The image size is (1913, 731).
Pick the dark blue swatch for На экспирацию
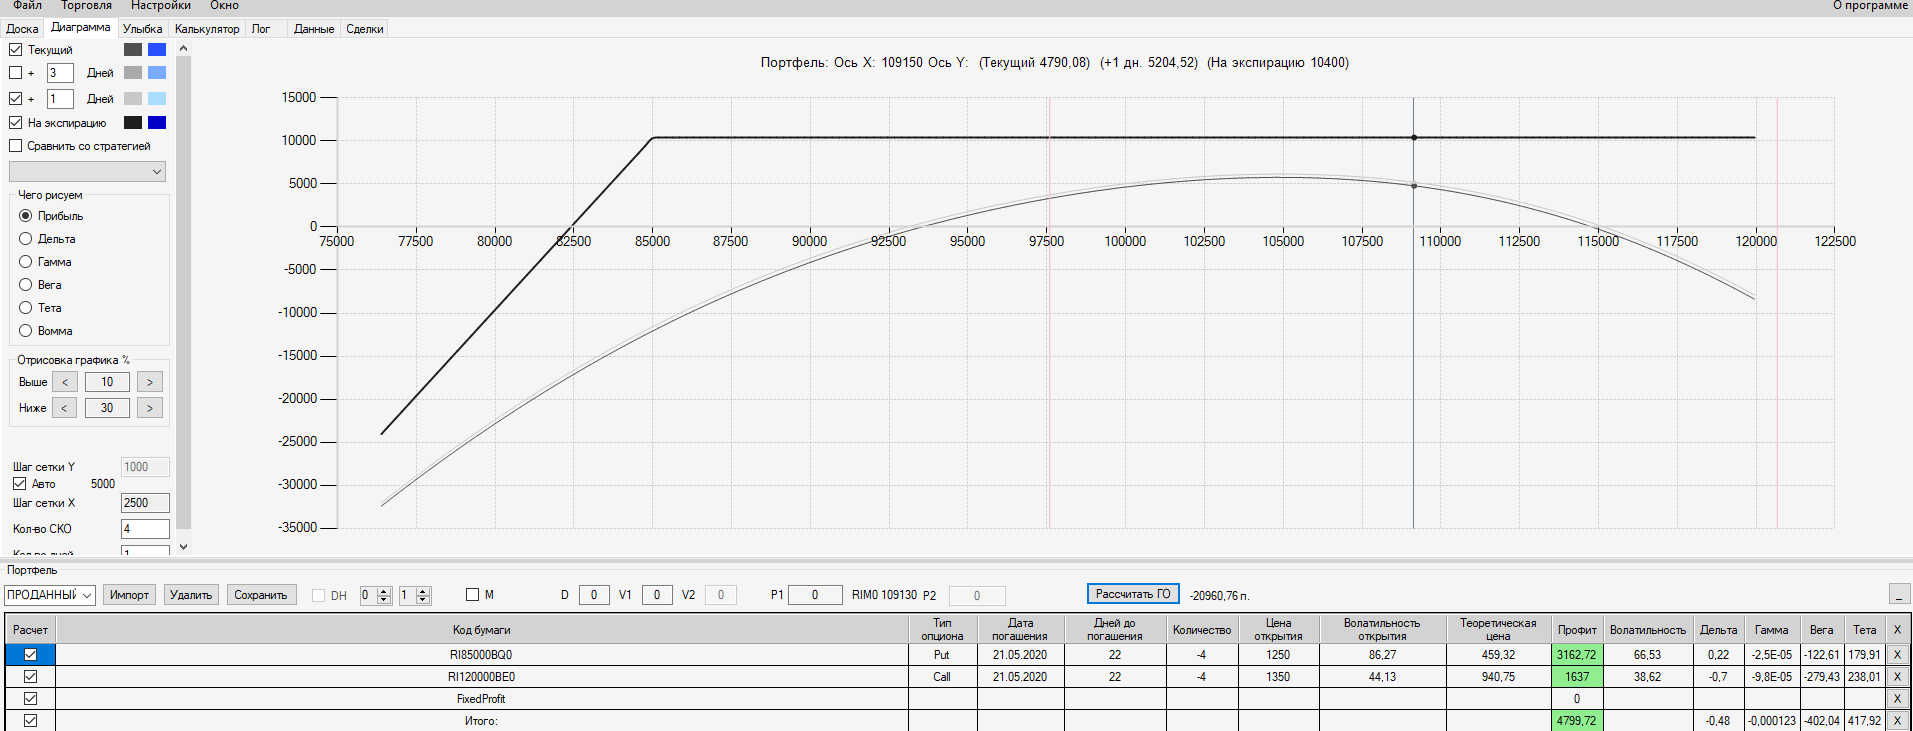tap(157, 123)
